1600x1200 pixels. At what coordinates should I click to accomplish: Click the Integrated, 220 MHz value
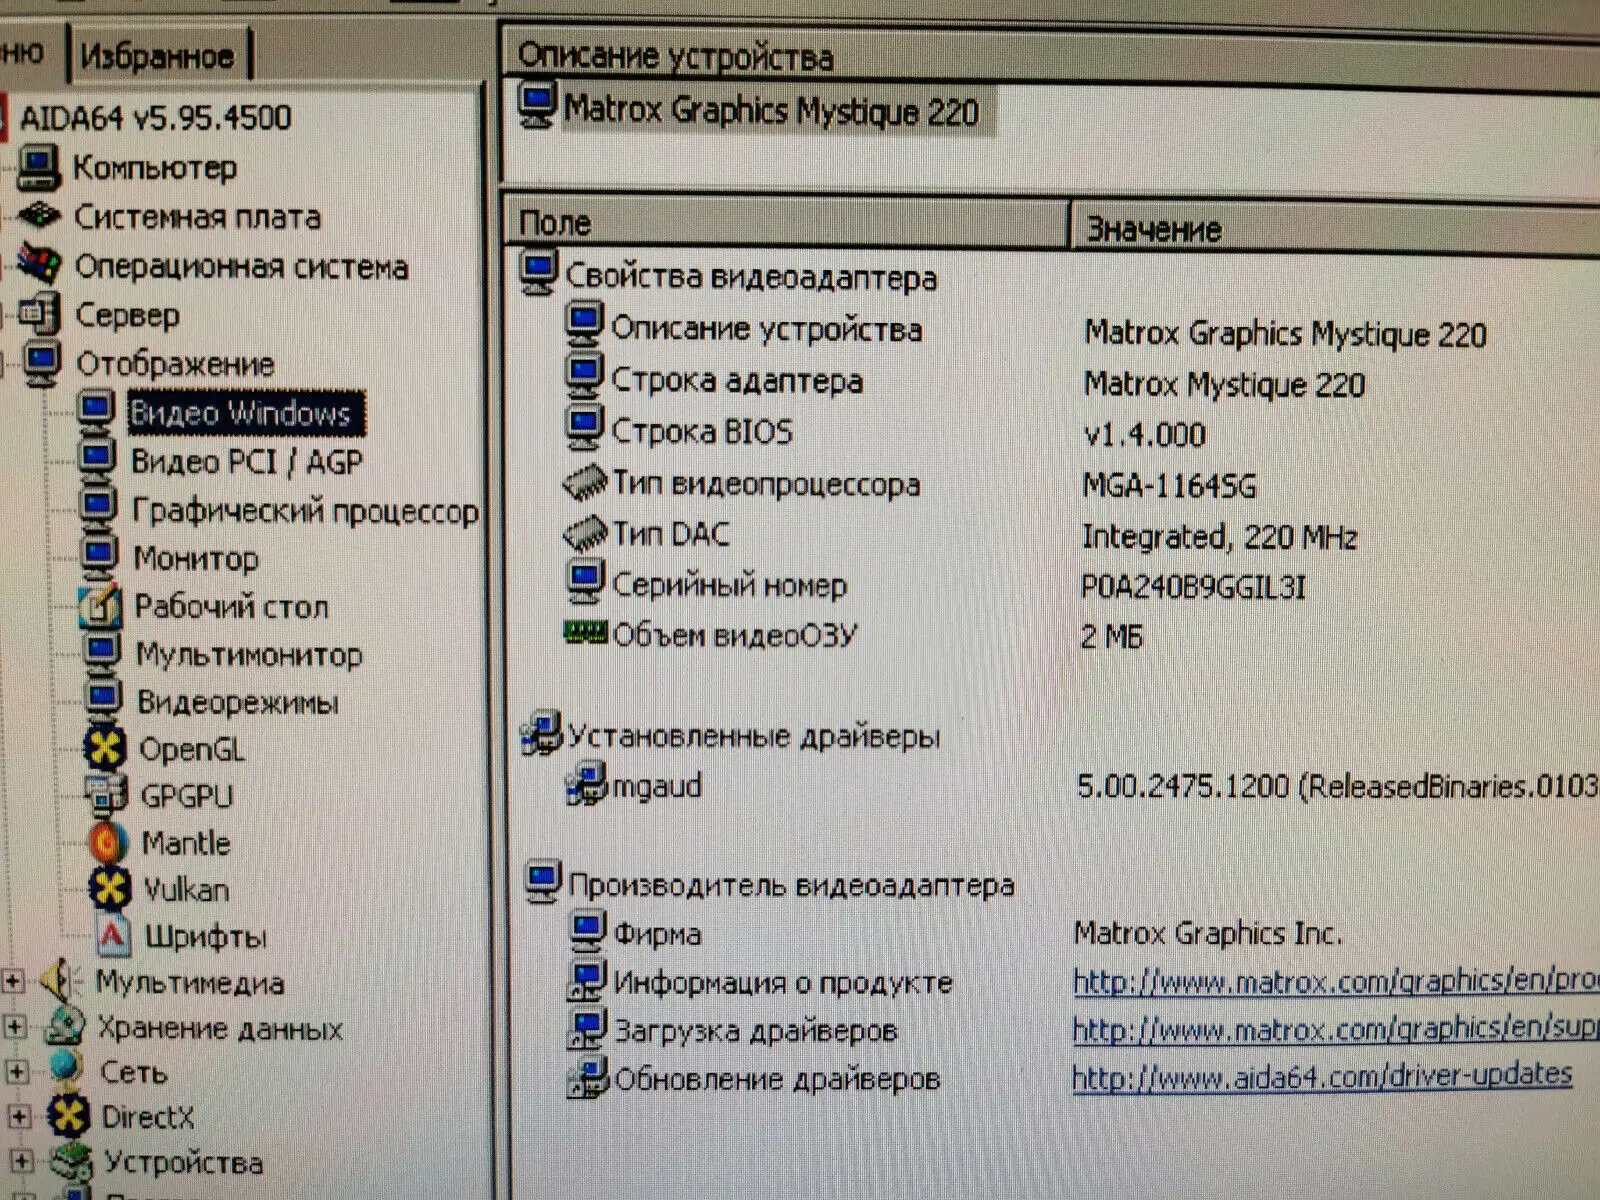[1219, 537]
